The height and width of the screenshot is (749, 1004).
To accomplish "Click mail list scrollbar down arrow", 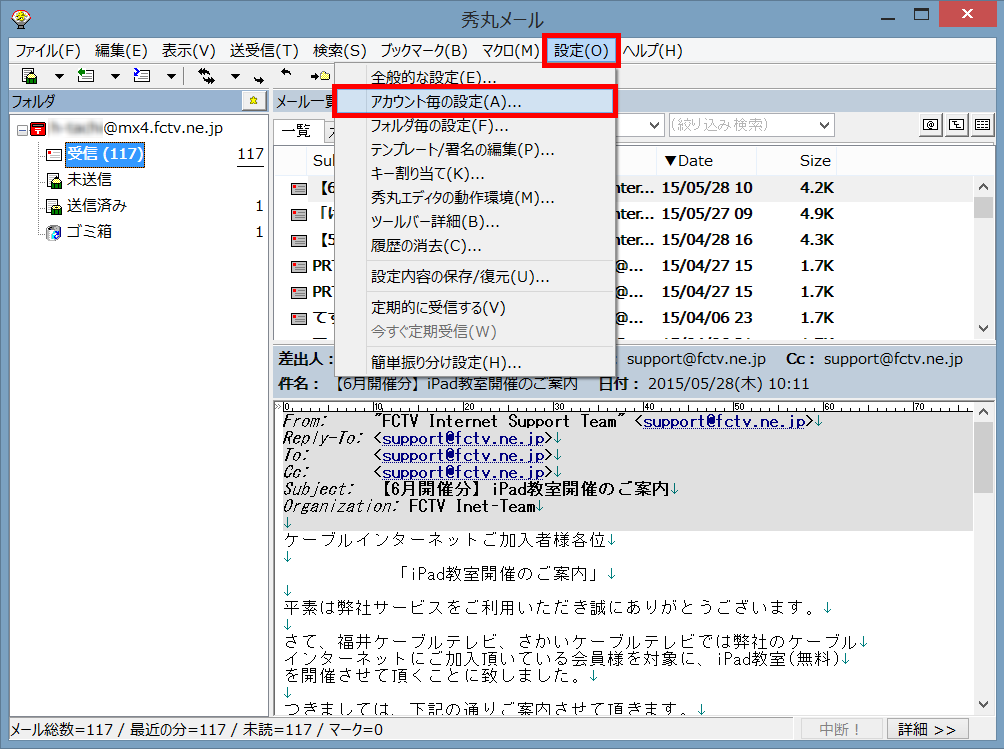I will 984,328.
